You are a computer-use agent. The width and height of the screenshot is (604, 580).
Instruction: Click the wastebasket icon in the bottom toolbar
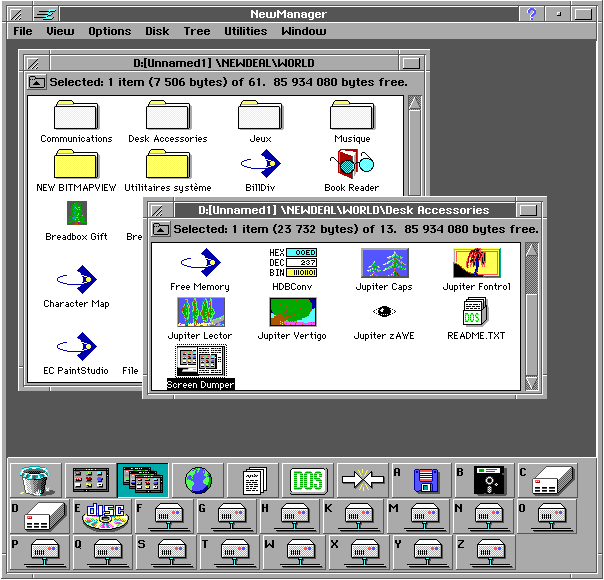[35, 480]
